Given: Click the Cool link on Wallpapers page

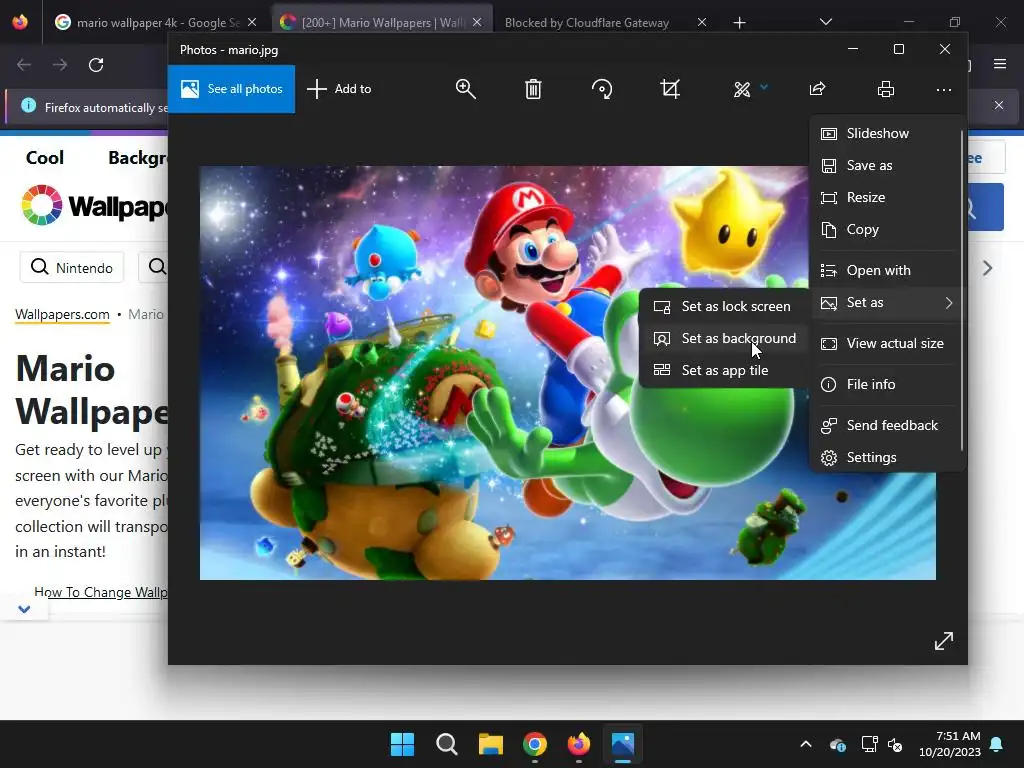Looking at the screenshot, I should [x=44, y=157].
